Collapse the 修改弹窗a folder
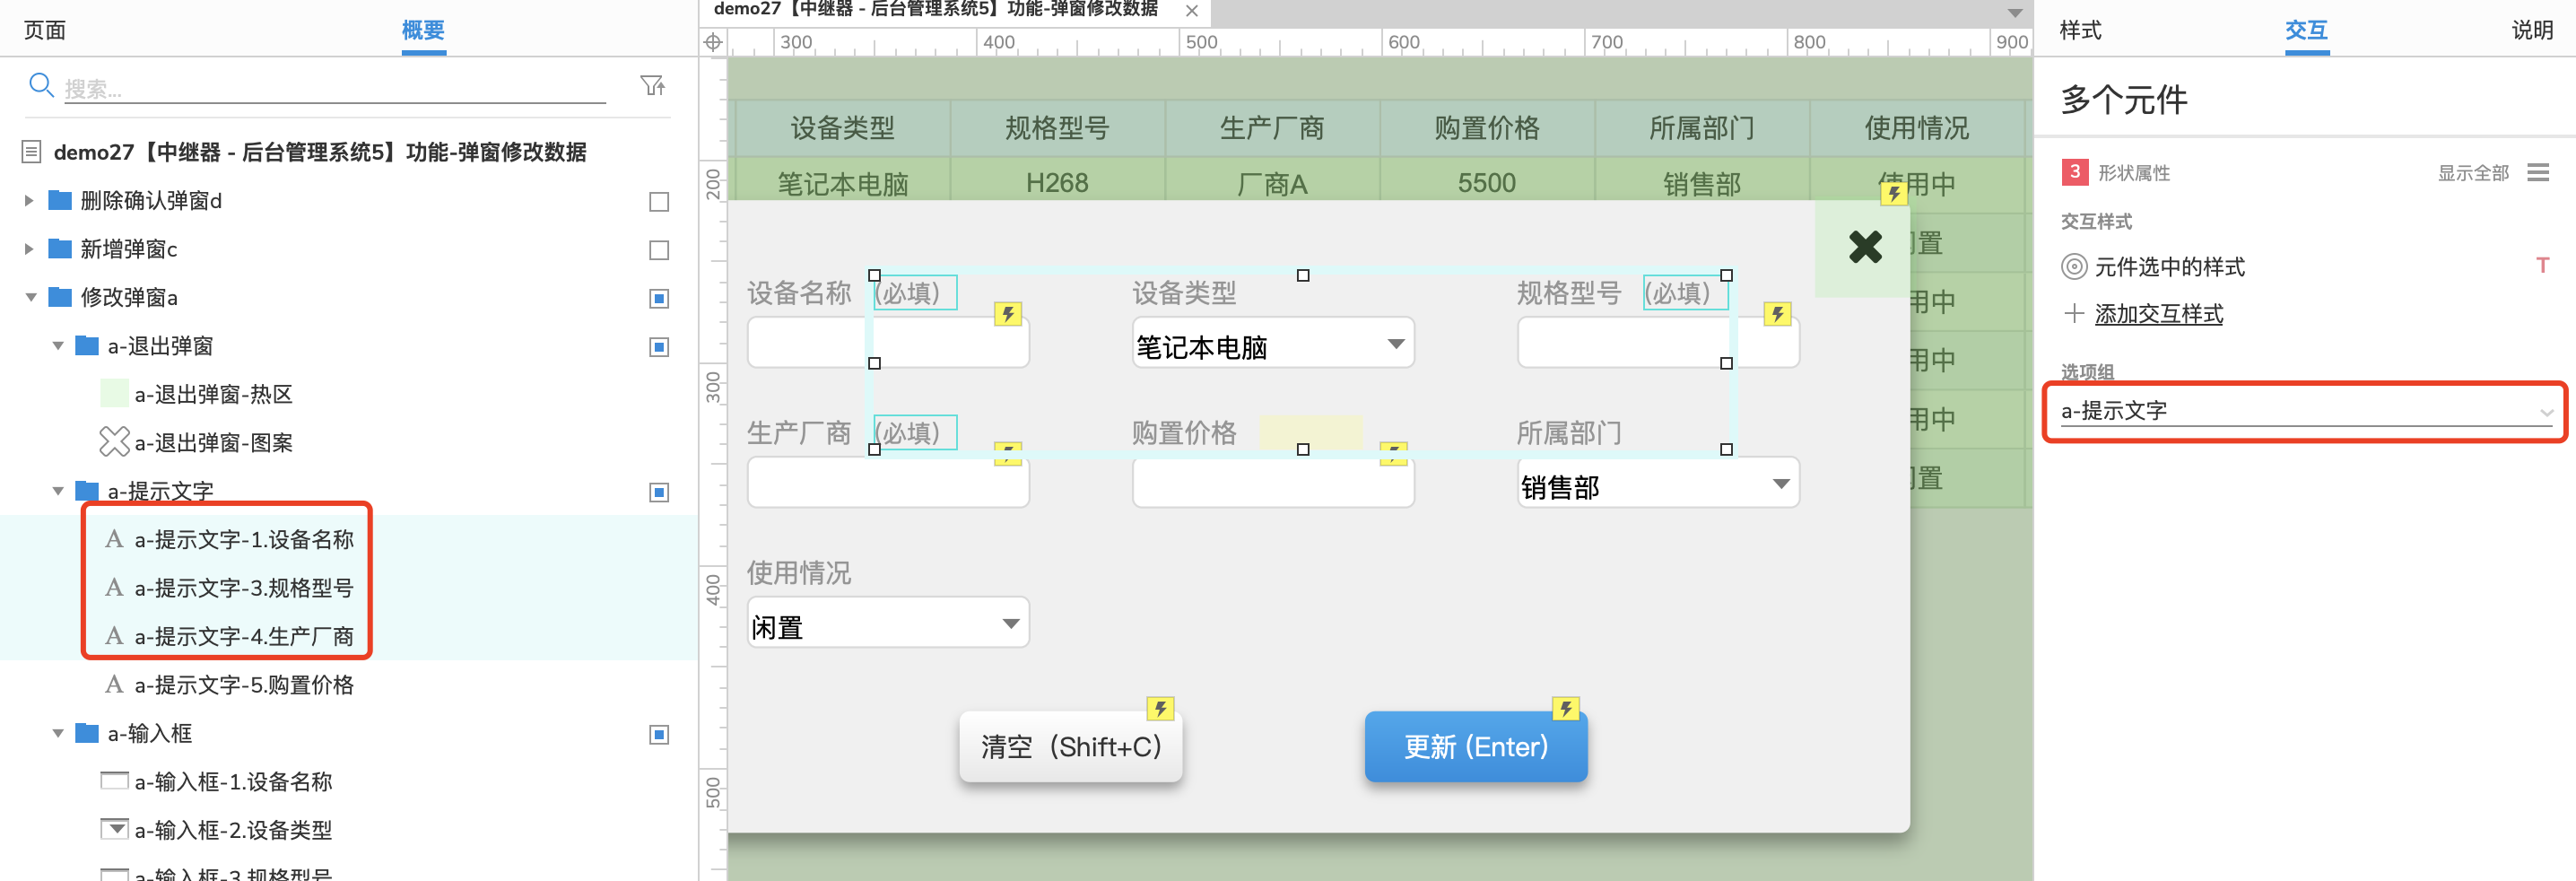Screen dimensions: 2576x881 click(x=31, y=297)
